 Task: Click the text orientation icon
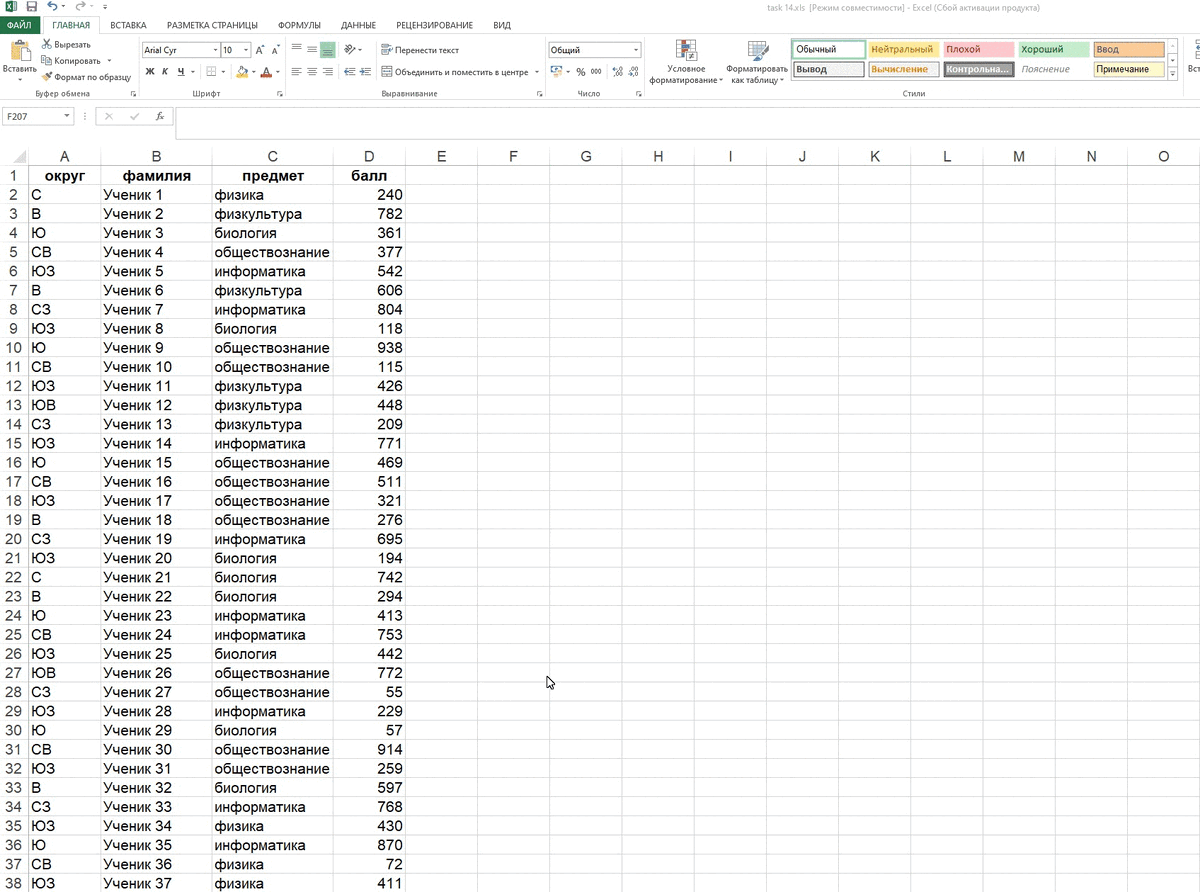tap(350, 49)
